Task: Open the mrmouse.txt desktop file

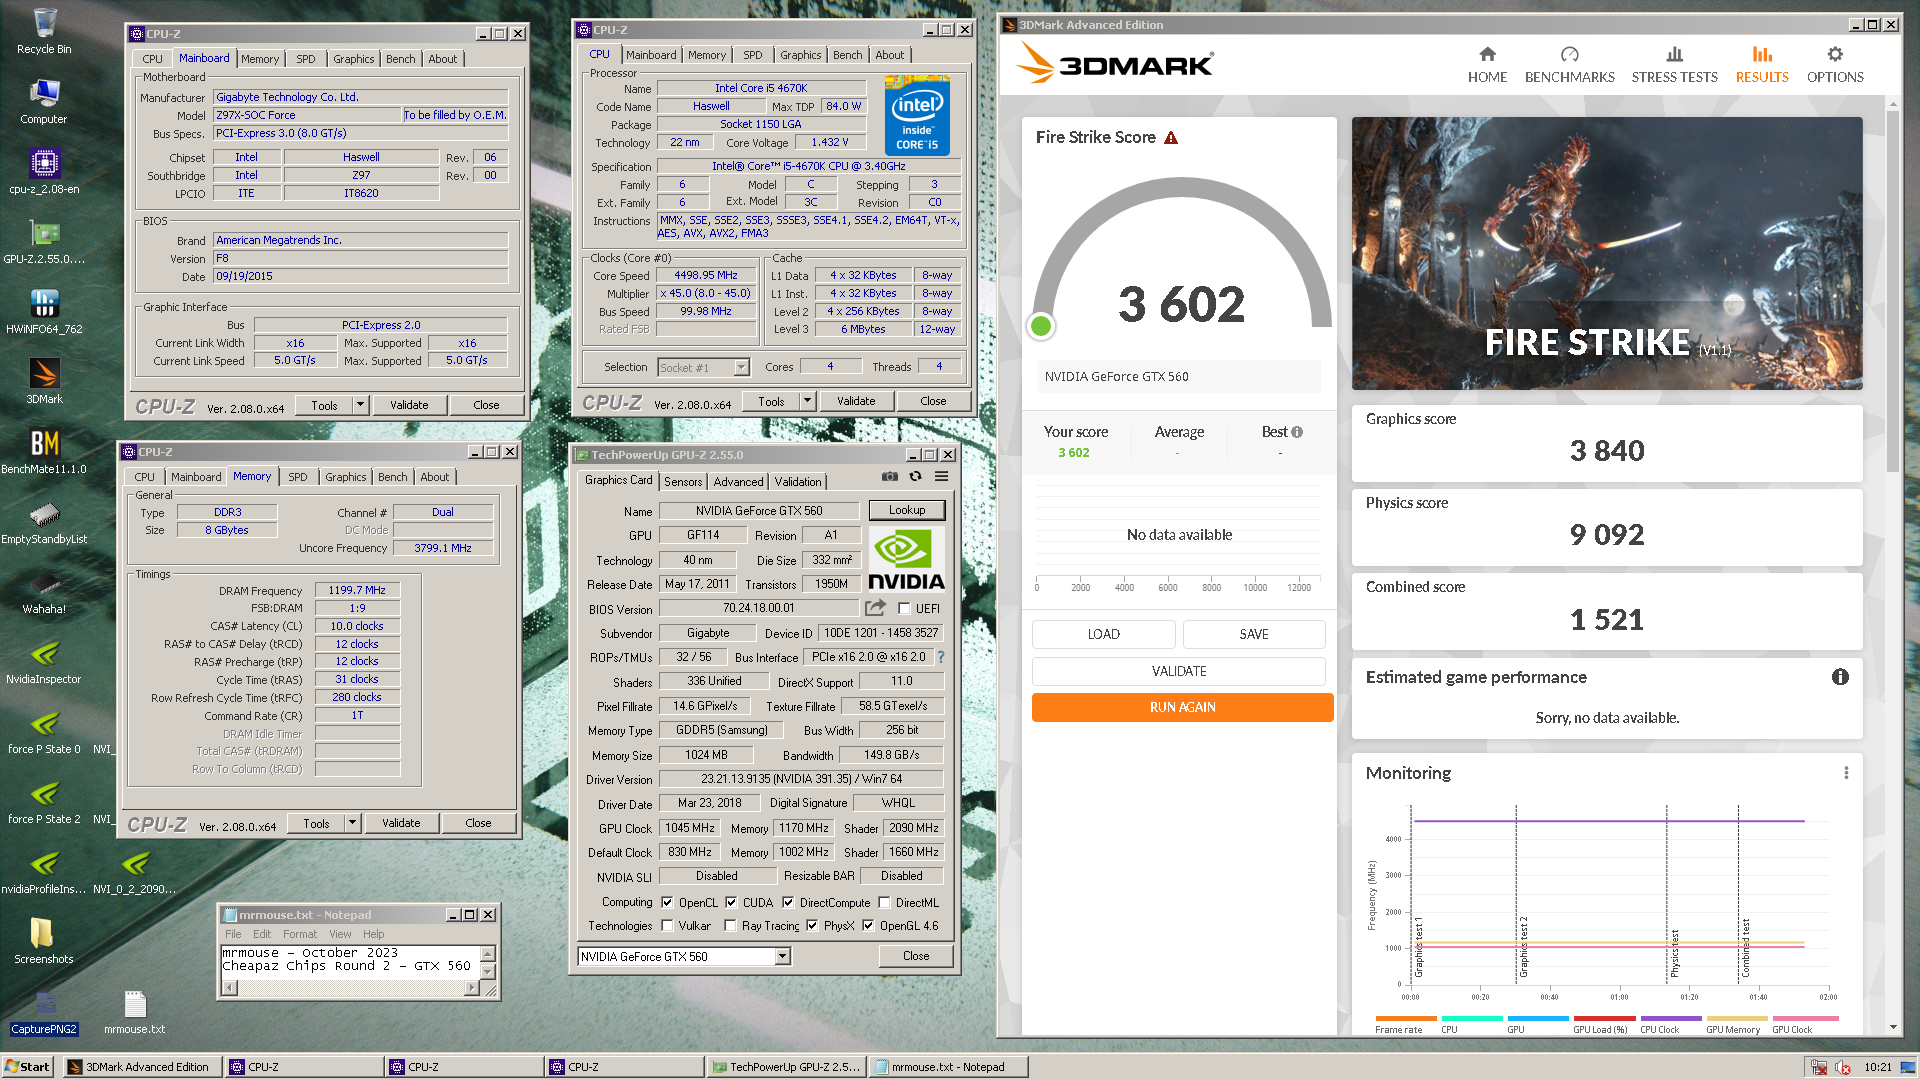Action: click(135, 1011)
